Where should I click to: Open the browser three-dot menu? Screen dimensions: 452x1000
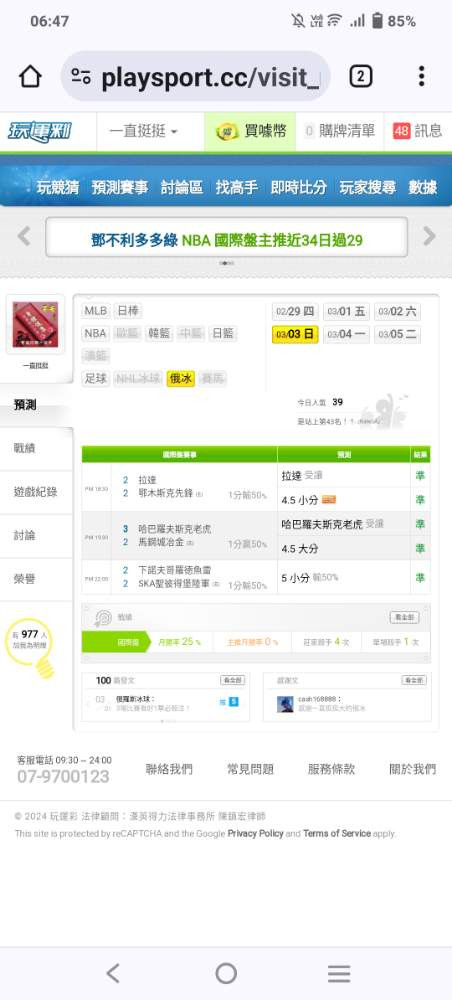[x=421, y=77]
